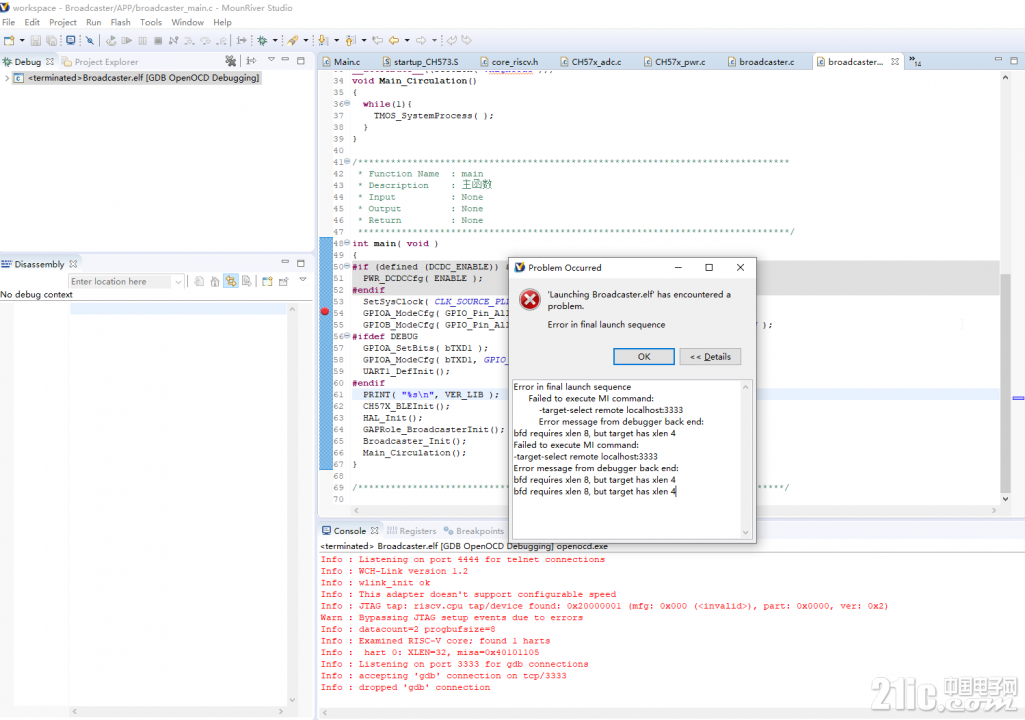1025x720 pixels.
Task: Open the flash tool dropdown arrow
Action: (305, 41)
